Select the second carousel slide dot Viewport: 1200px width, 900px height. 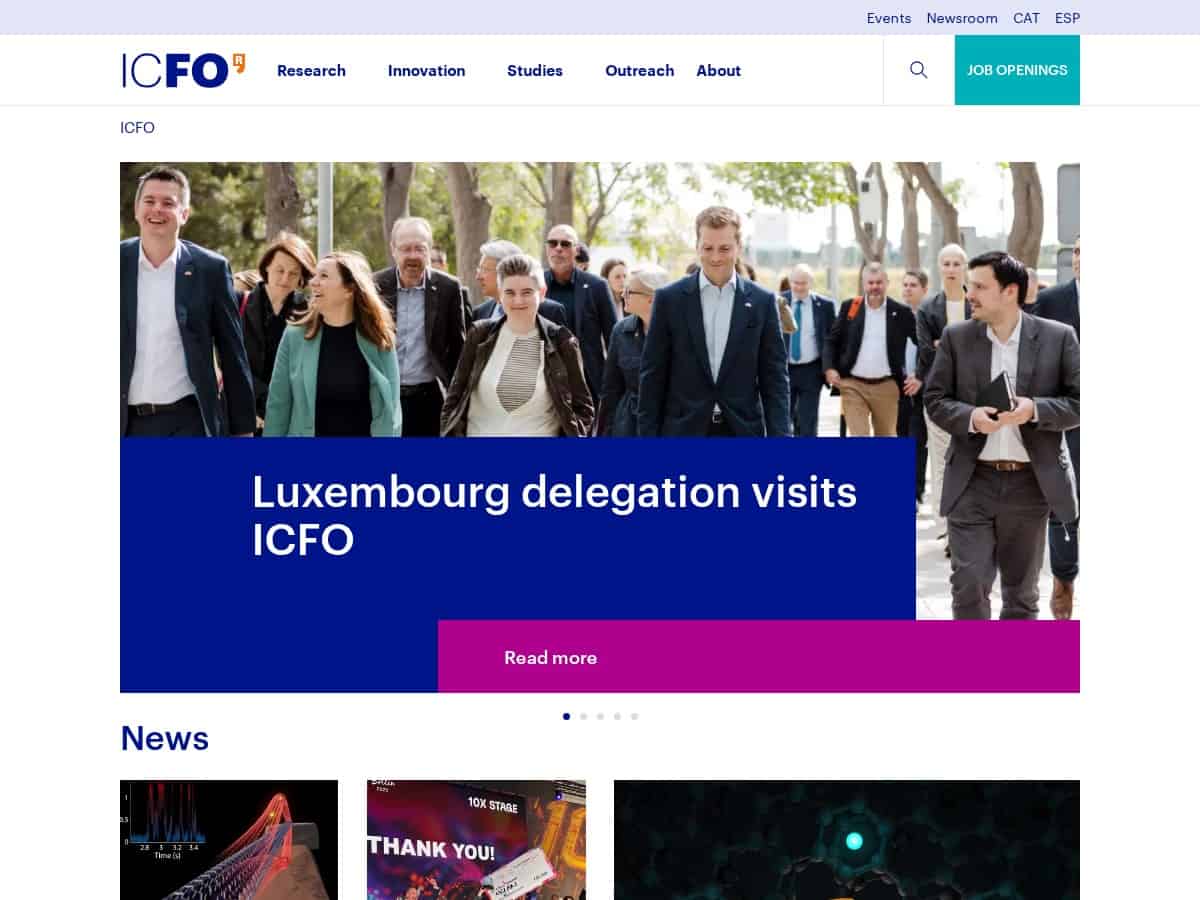pyautogui.click(x=584, y=716)
